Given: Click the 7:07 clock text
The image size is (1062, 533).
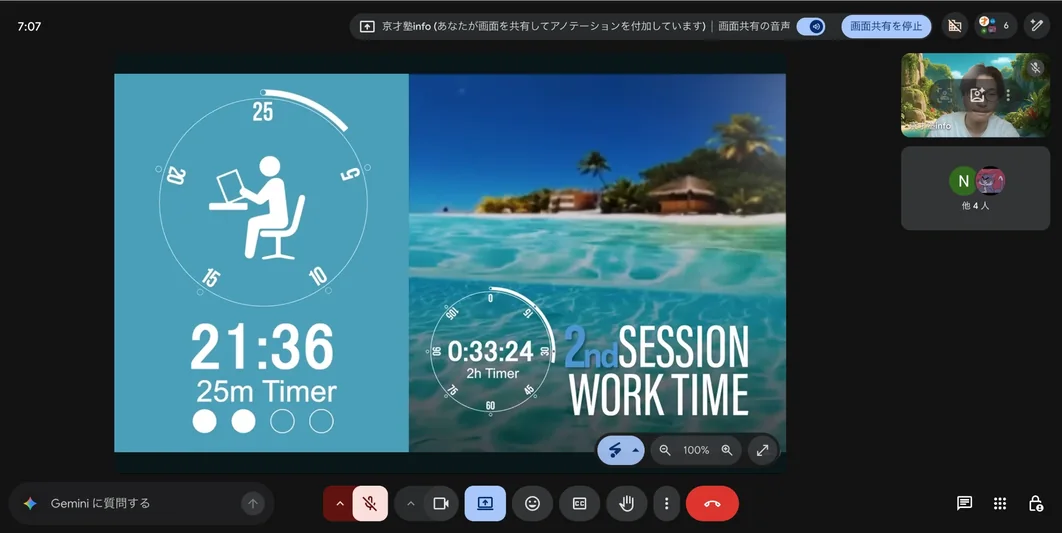Looking at the screenshot, I should pyautogui.click(x=29, y=26).
